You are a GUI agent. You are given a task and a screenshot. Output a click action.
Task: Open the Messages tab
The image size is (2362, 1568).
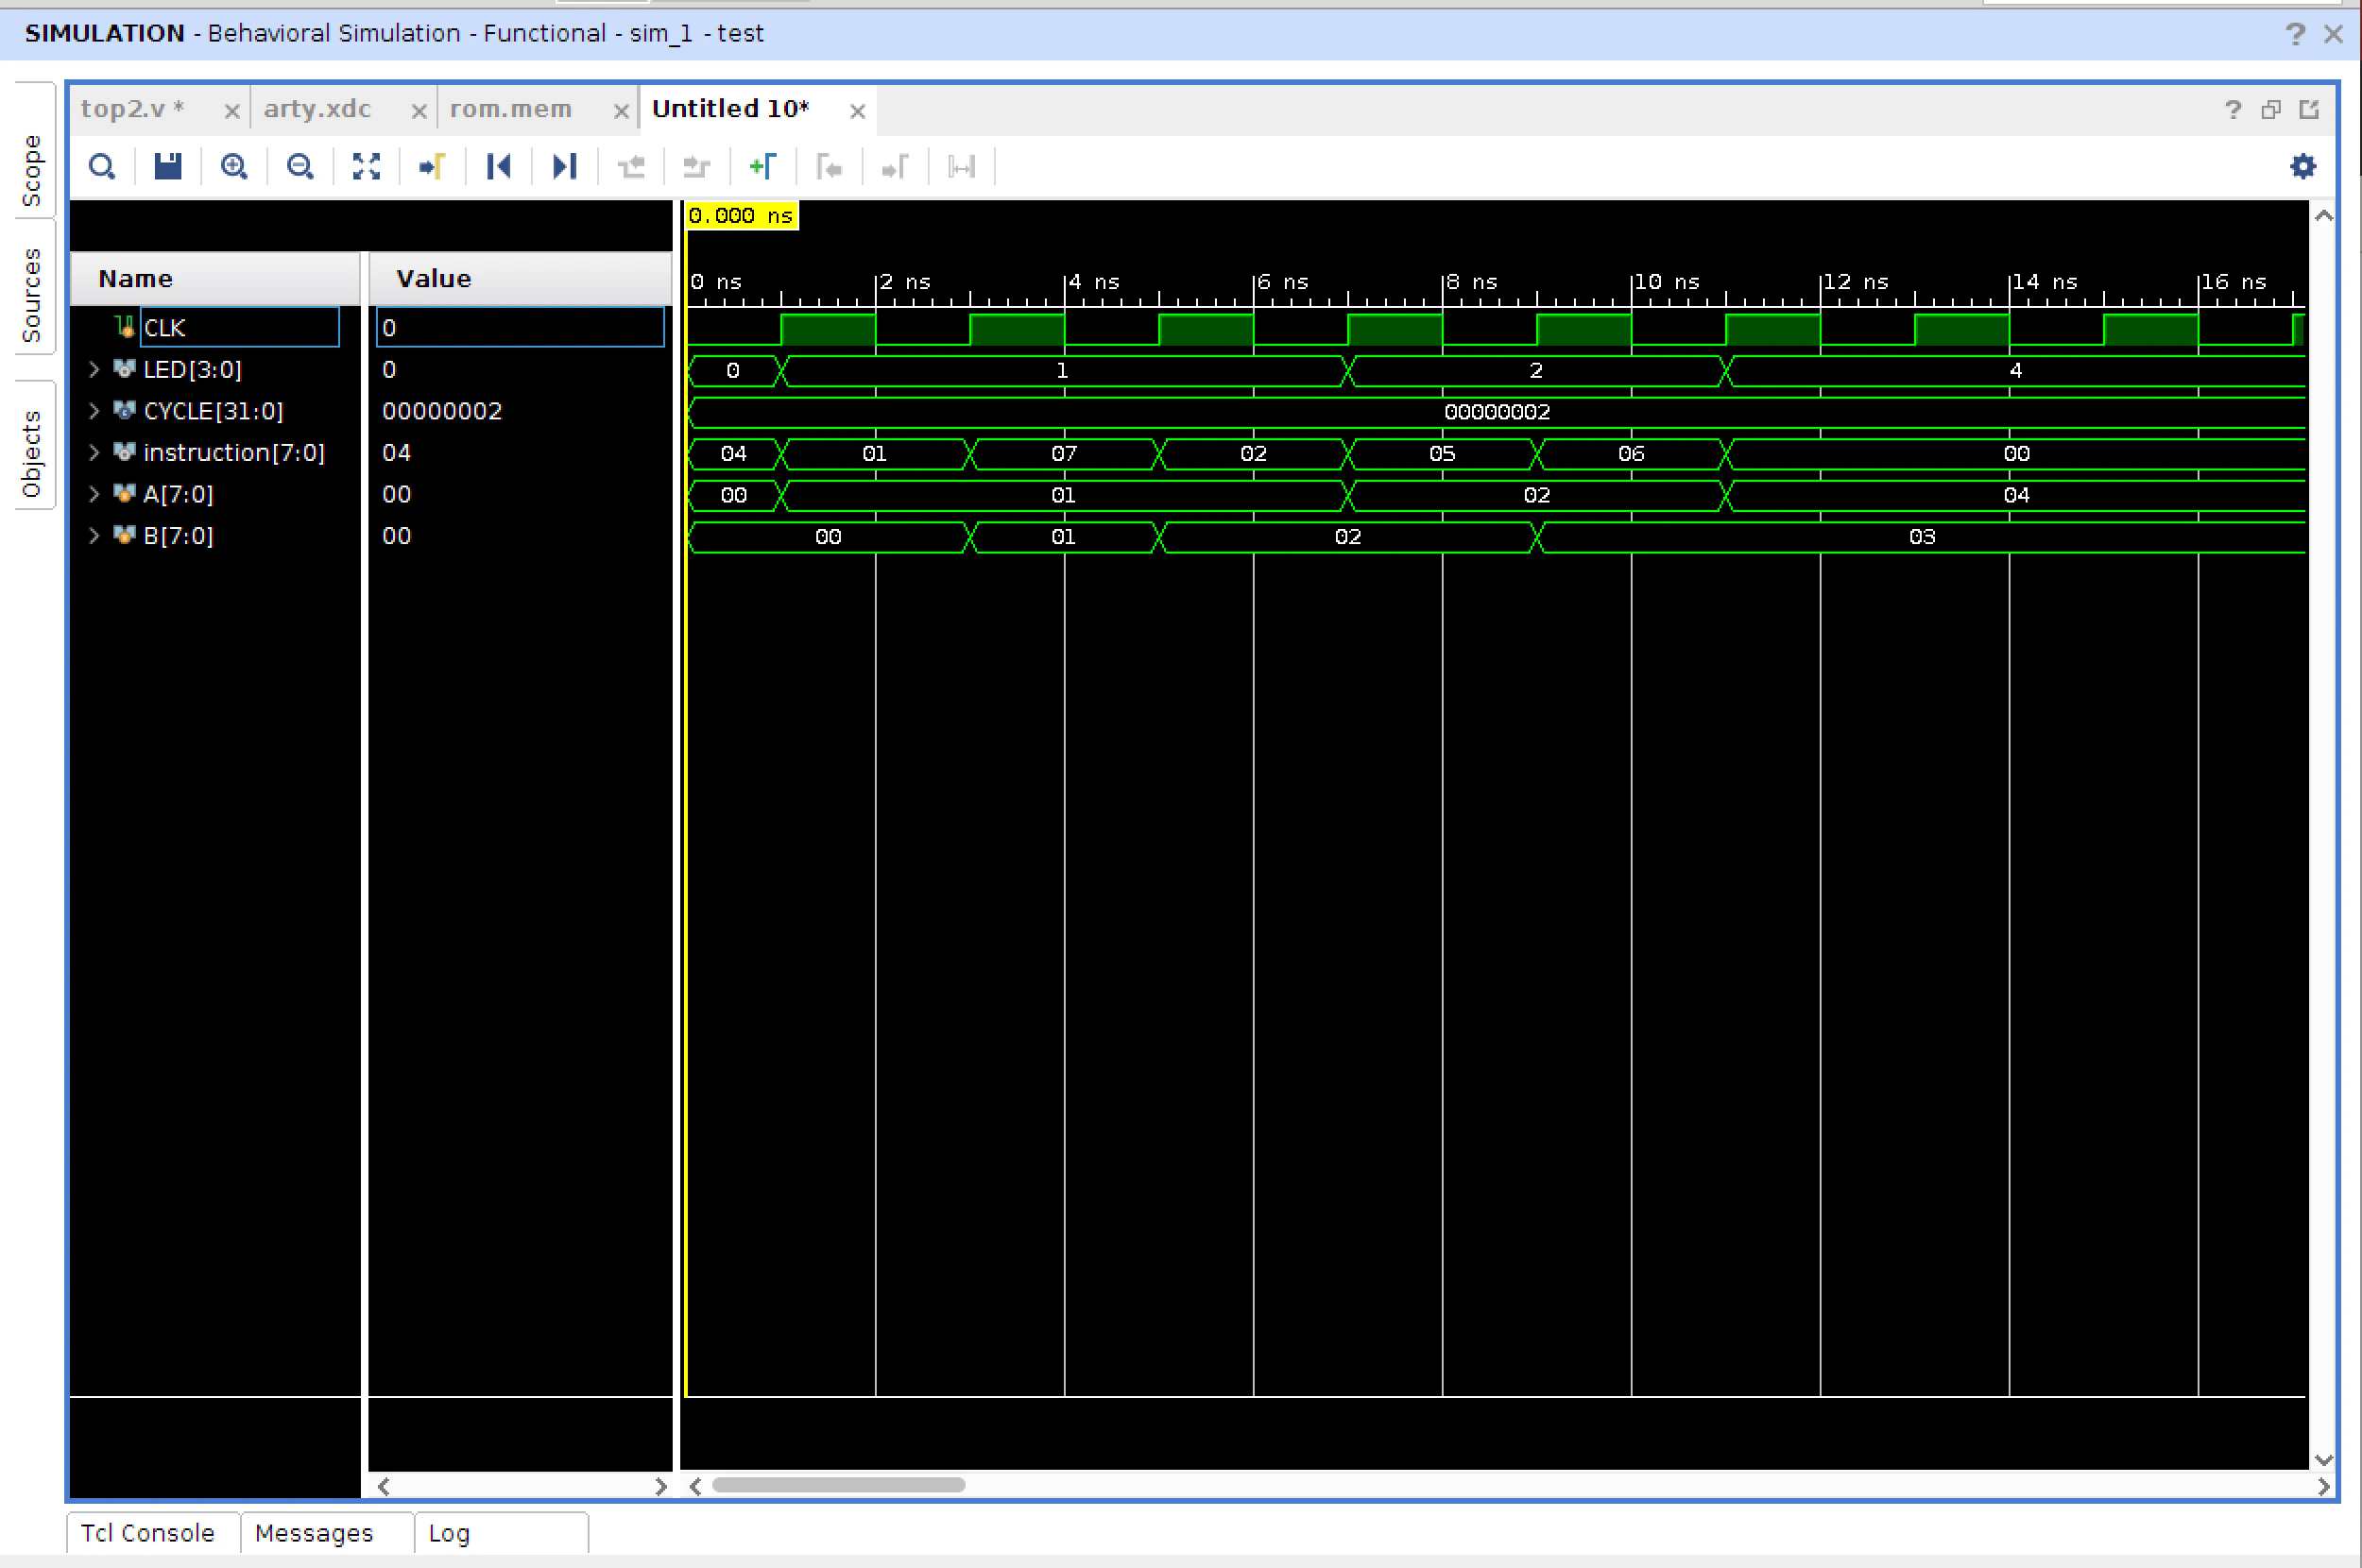tap(314, 1533)
